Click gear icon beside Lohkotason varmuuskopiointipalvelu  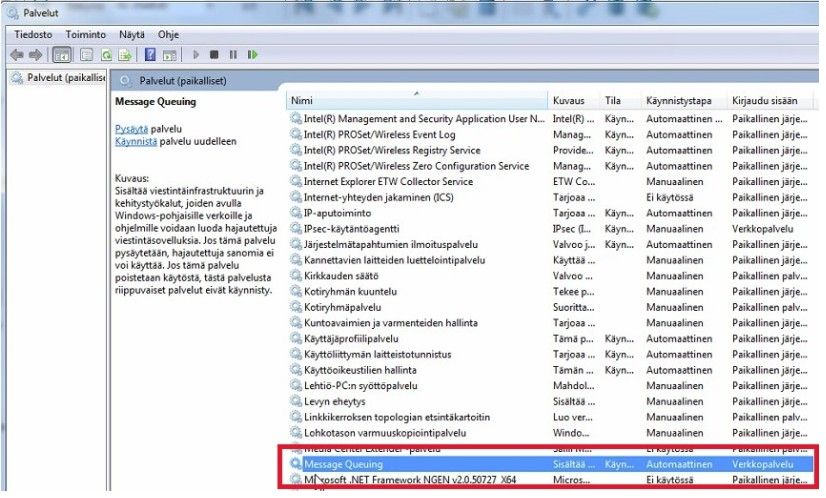296,433
